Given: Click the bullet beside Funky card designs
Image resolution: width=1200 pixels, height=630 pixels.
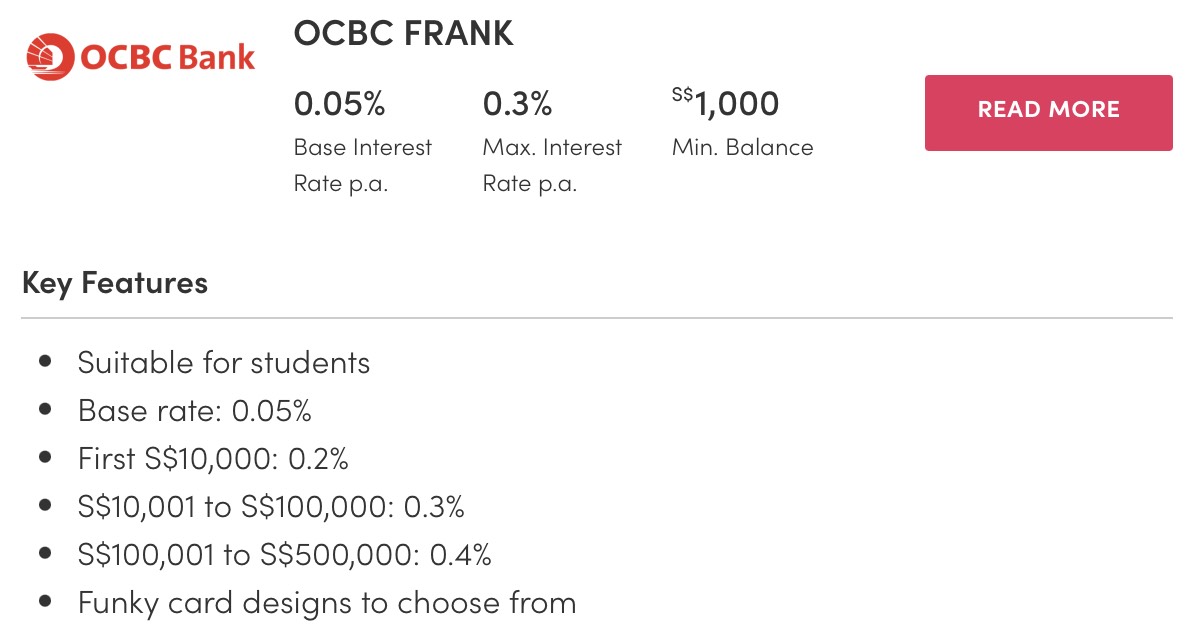Looking at the screenshot, I should pos(45,603).
